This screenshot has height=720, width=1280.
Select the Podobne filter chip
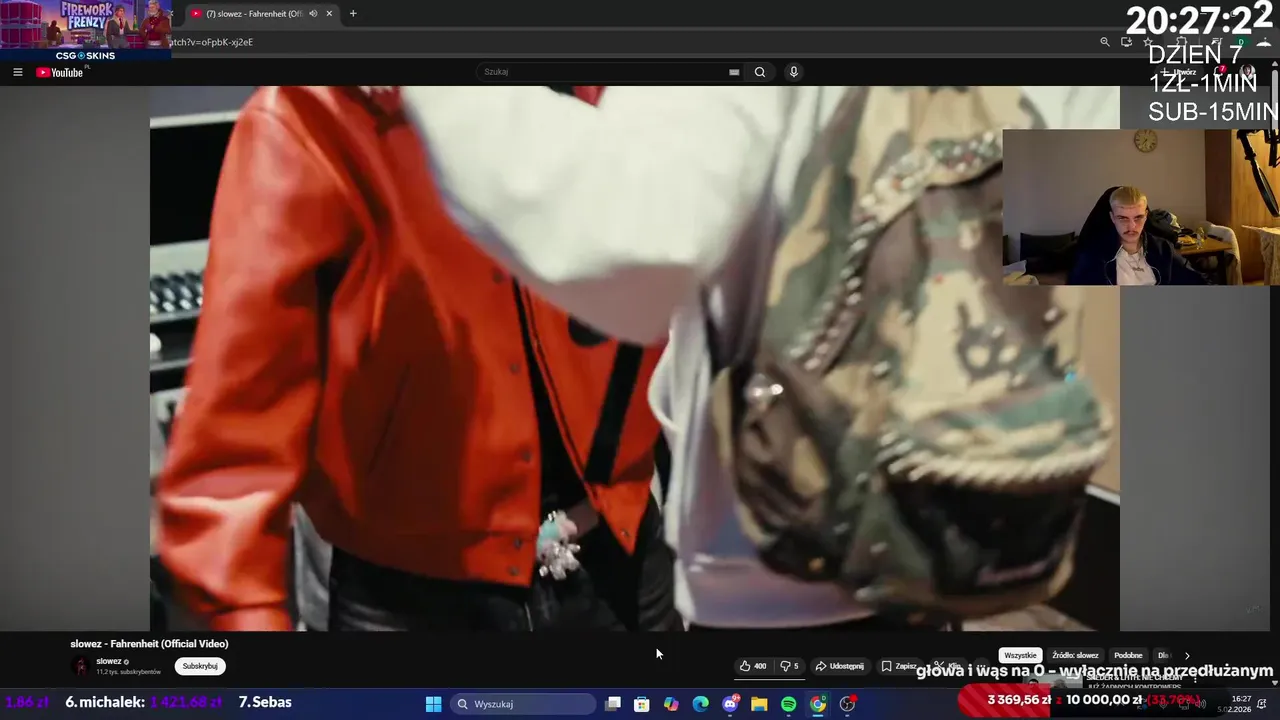(1128, 656)
